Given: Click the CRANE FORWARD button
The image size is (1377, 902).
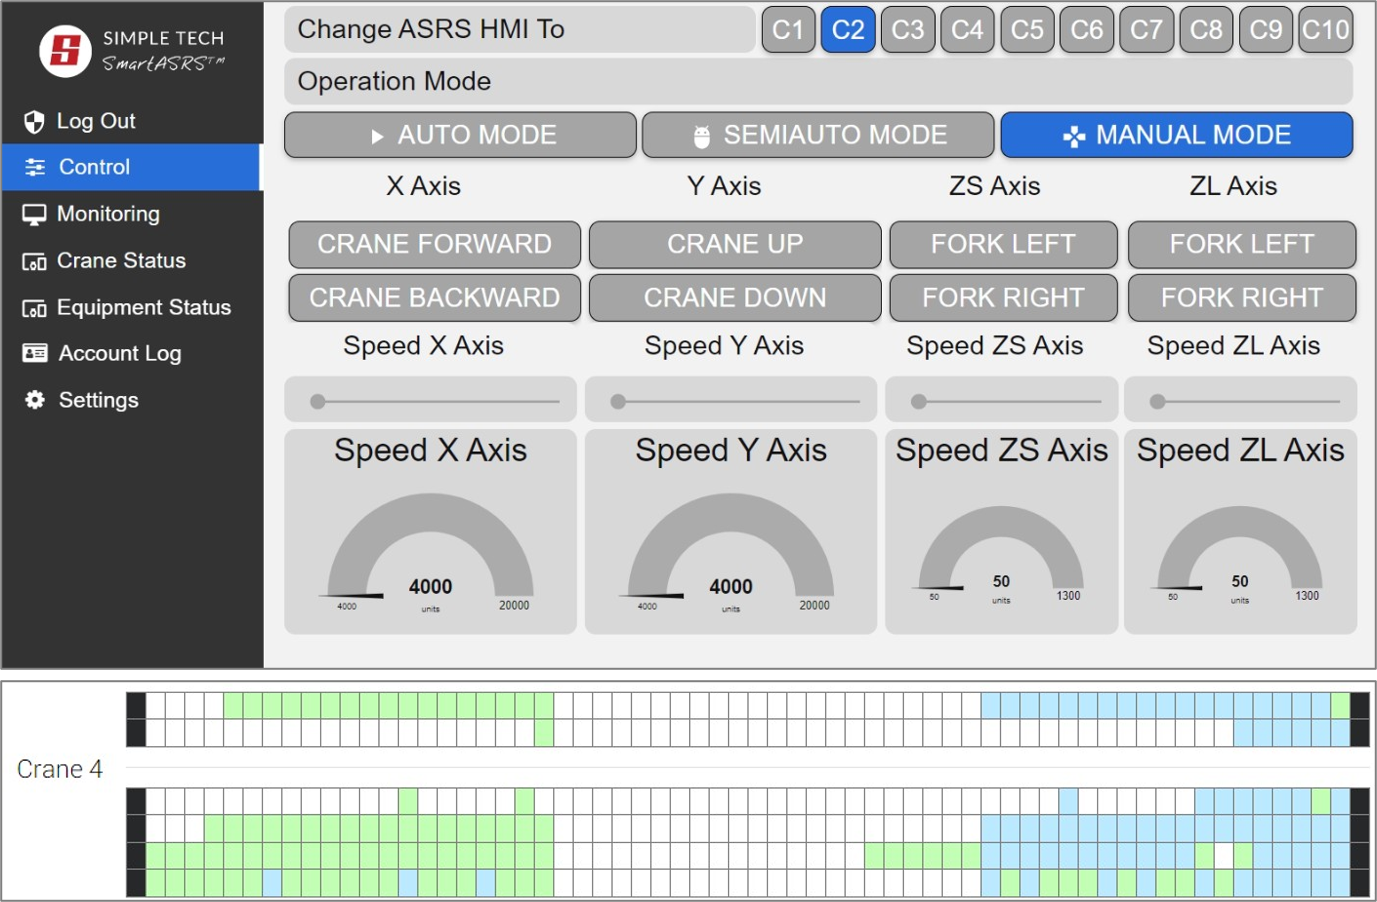Looking at the screenshot, I should [435, 245].
